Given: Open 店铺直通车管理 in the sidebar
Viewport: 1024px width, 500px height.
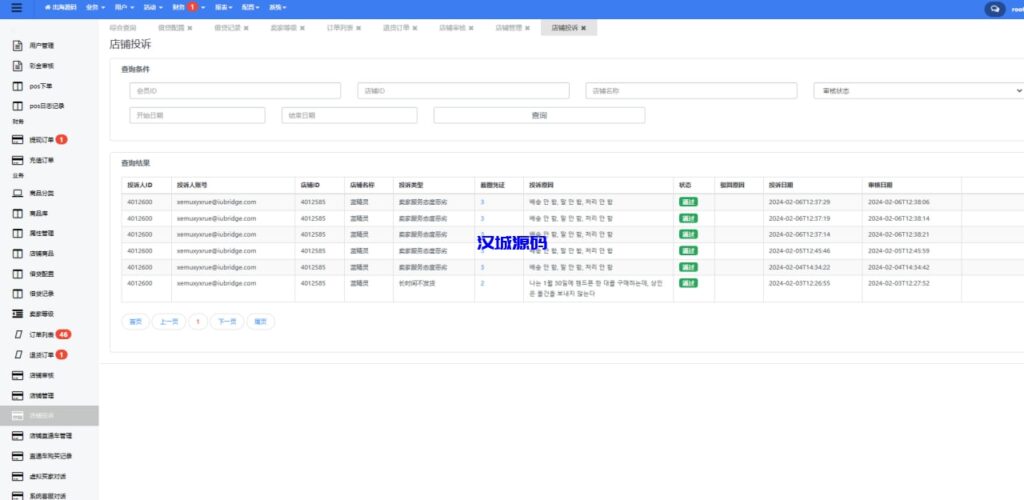Looking at the screenshot, I should [50, 436].
